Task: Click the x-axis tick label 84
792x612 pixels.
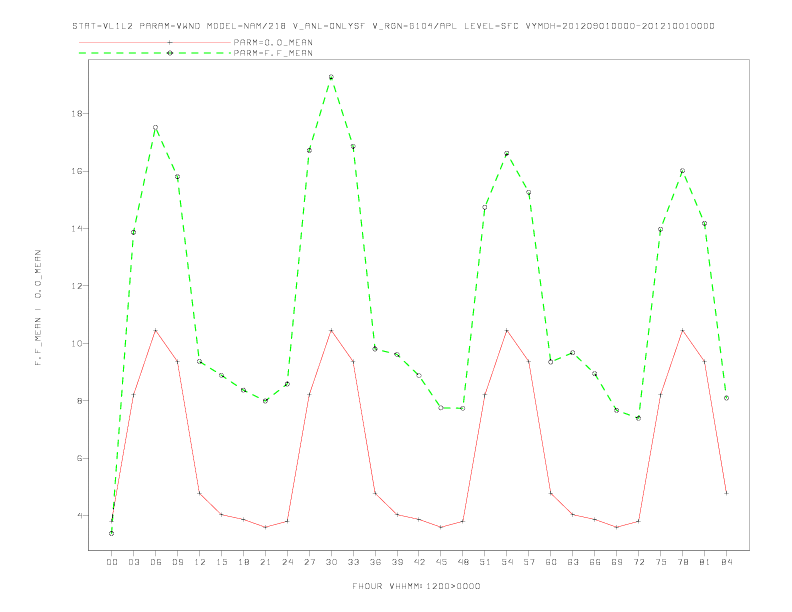Action: pos(727,562)
